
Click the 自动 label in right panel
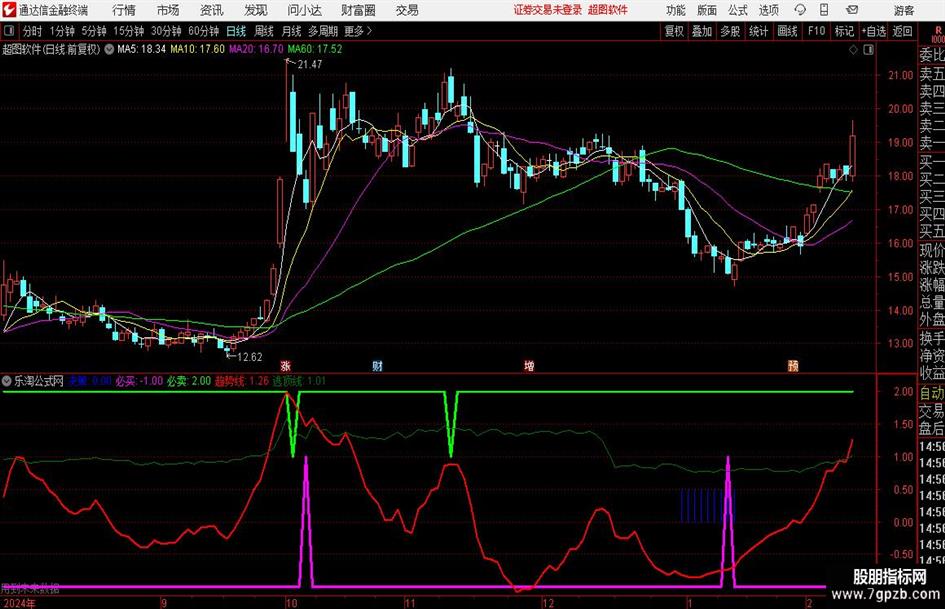coord(932,393)
